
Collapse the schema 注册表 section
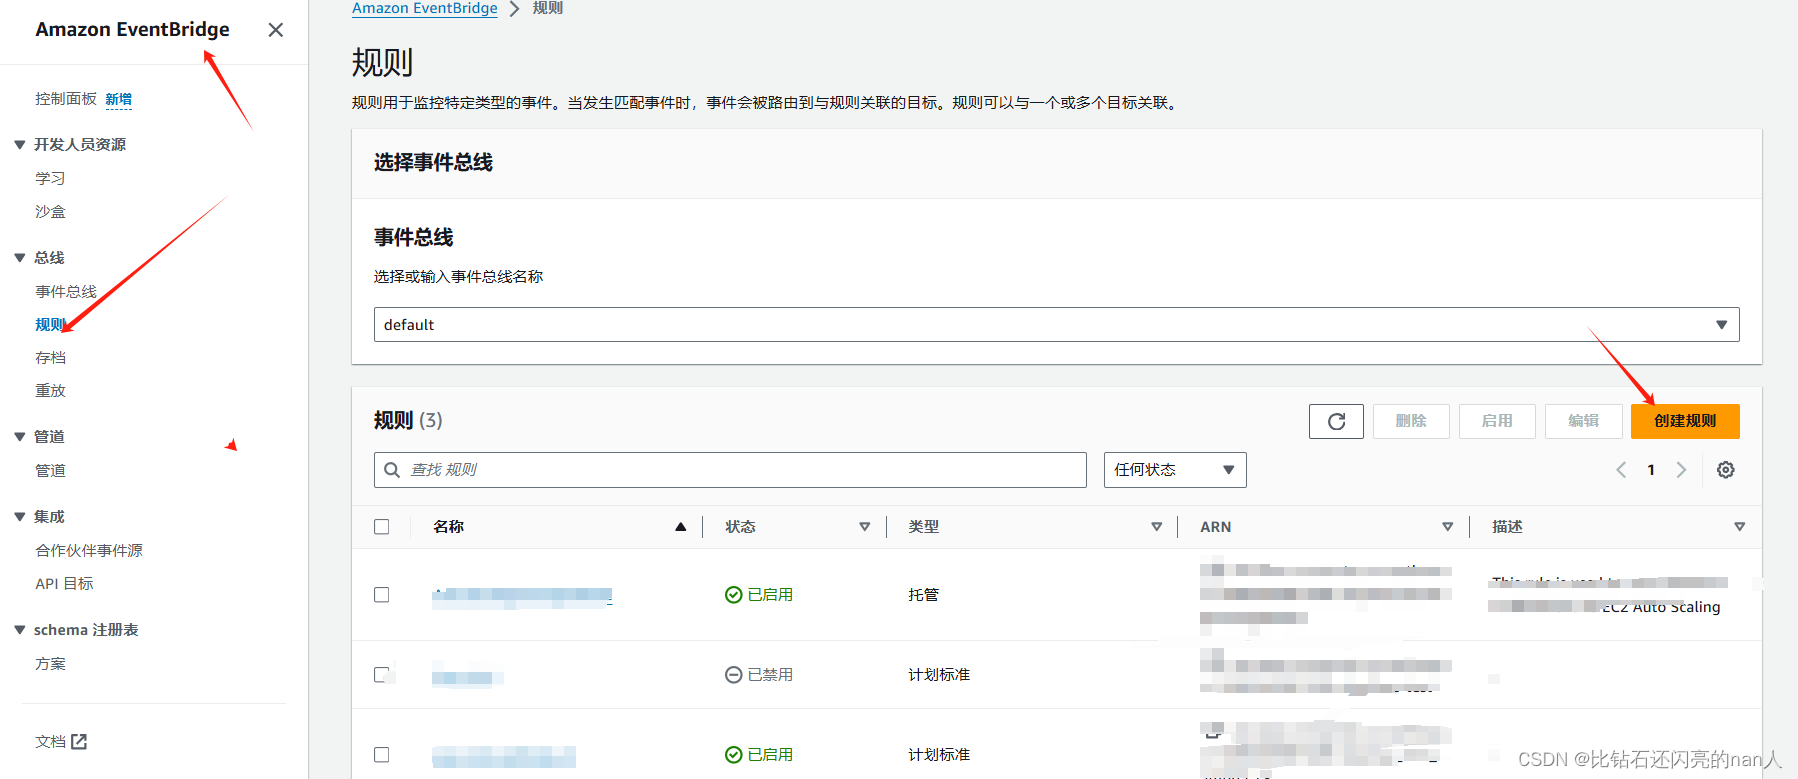pos(19,630)
